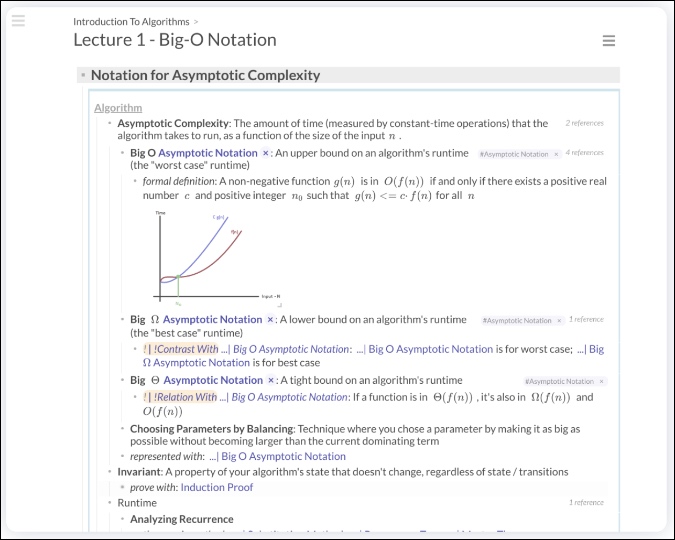The height and width of the screenshot is (540, 675).
Task: Click the Lecture 1 - Big-O Notation title
Action: [175, 40]
